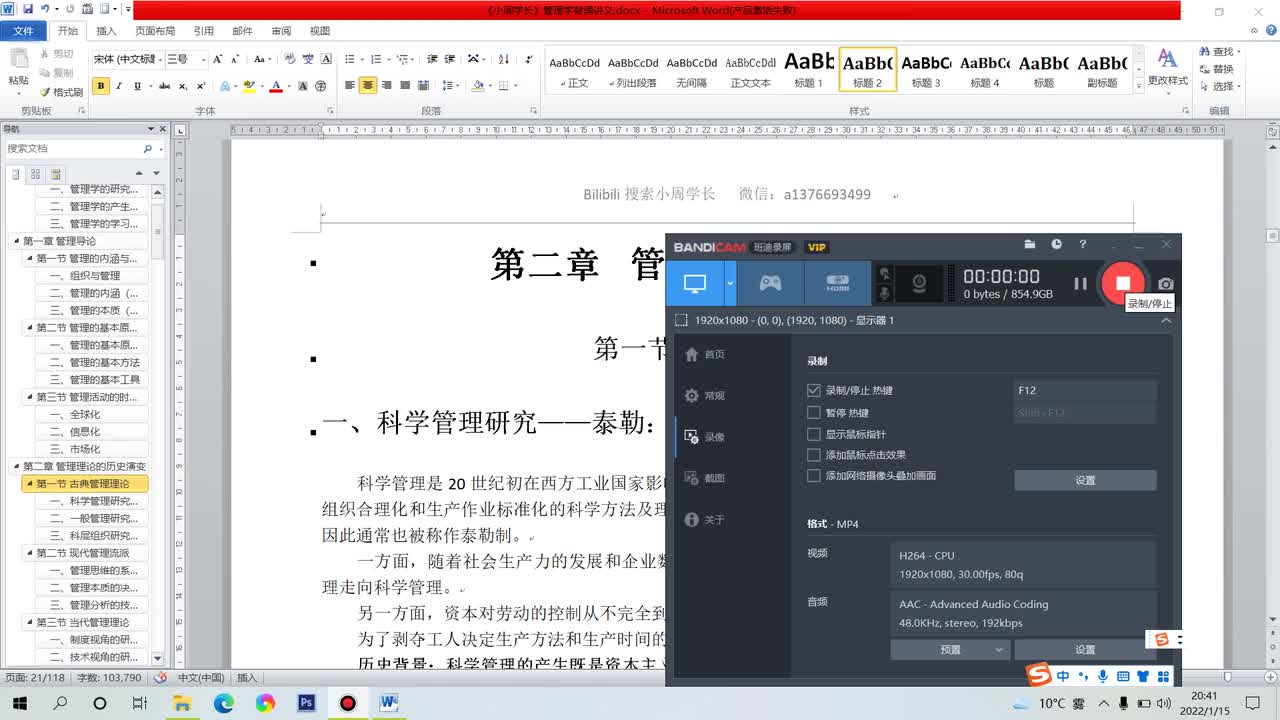The image size is (1280, 720).
Task: Open the Windows Start menu
Action: tap(19, 703)
